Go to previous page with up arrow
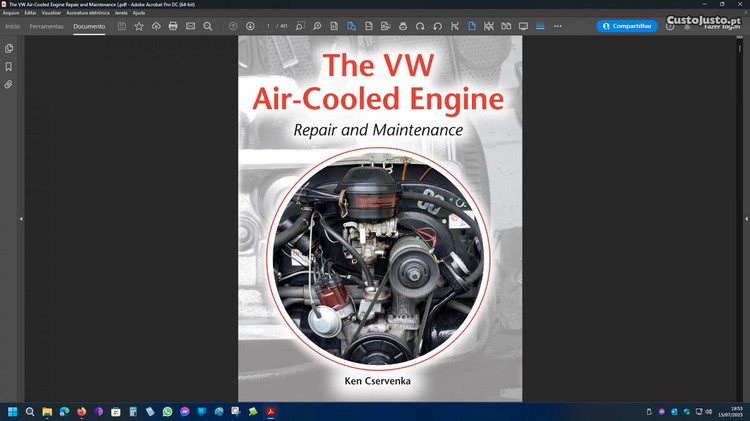 [233, 26]
